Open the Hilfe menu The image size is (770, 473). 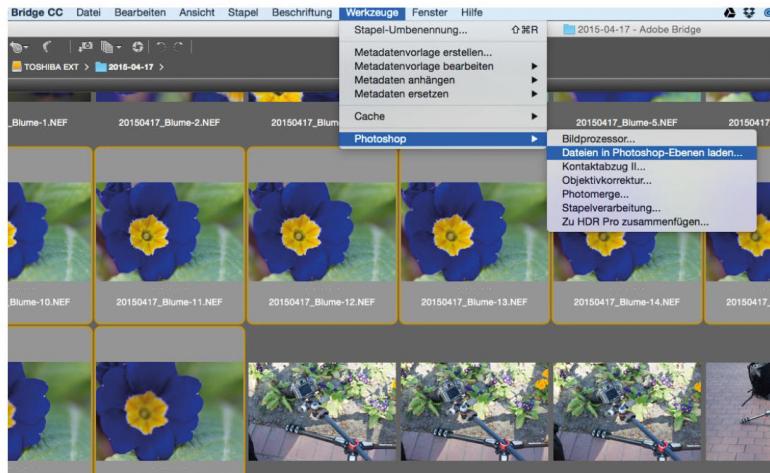471,12
